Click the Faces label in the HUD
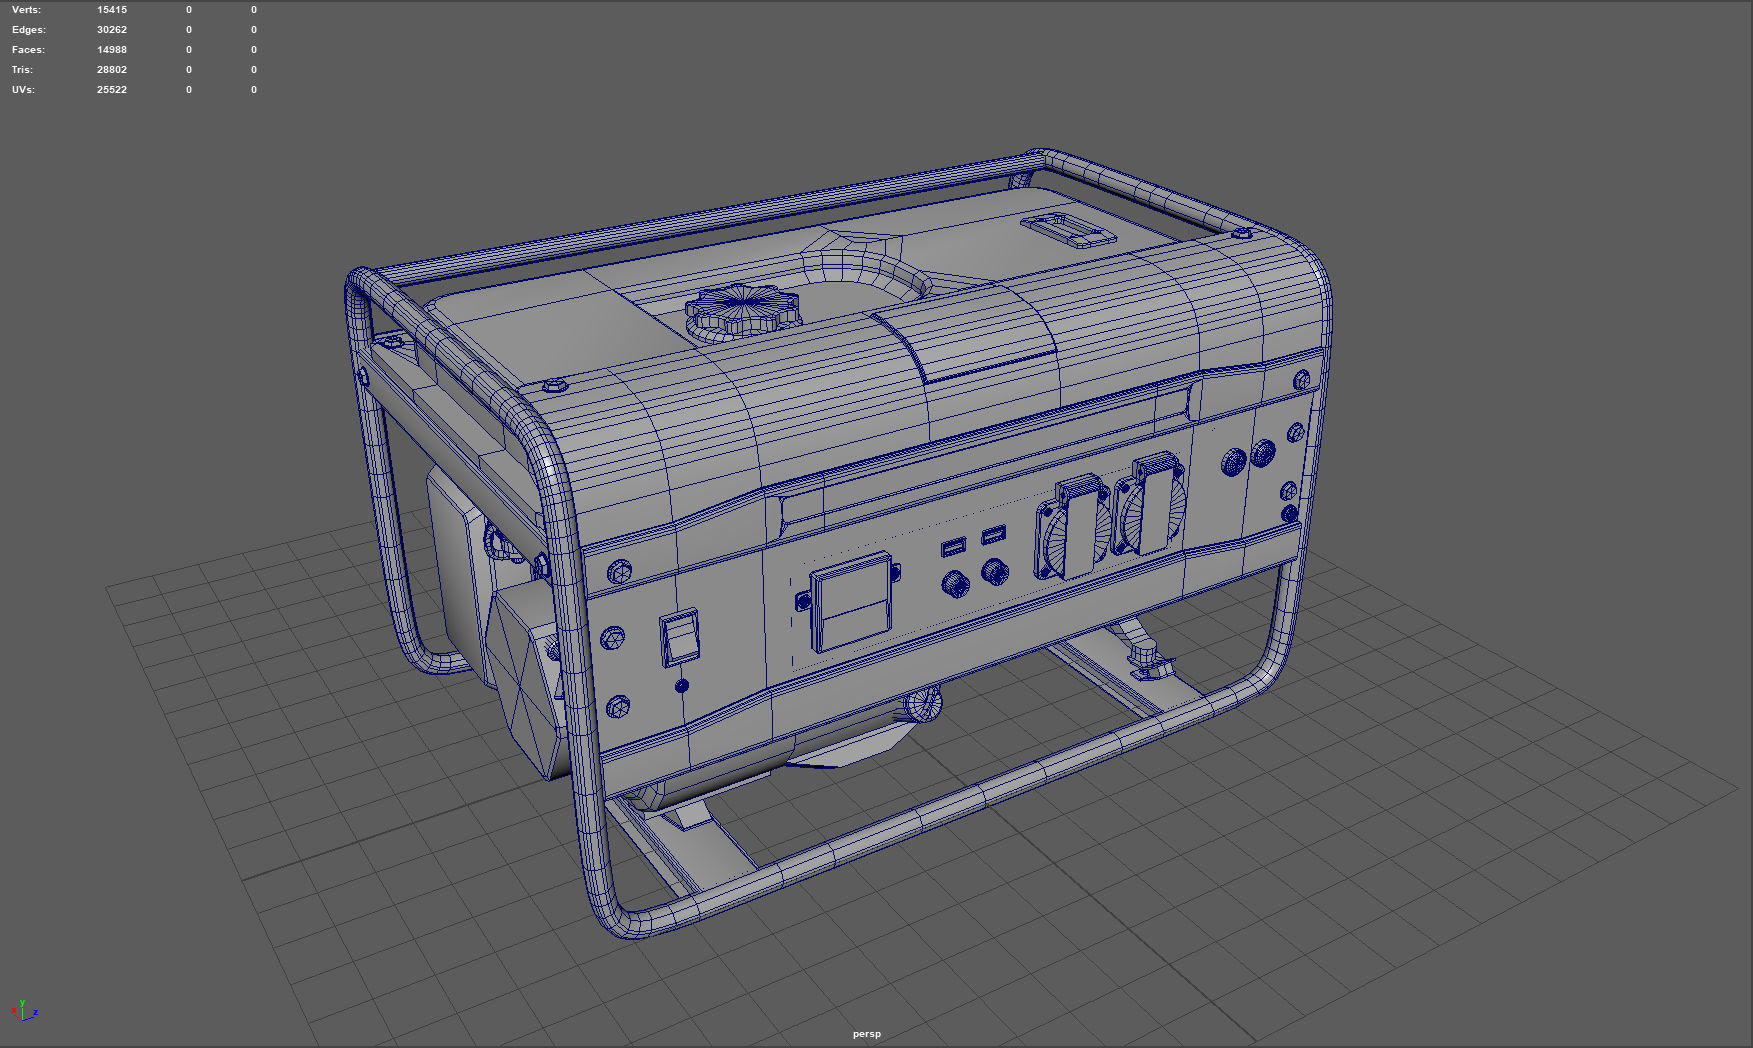This screenshot has height=1048, width=1753. (28, 50)
